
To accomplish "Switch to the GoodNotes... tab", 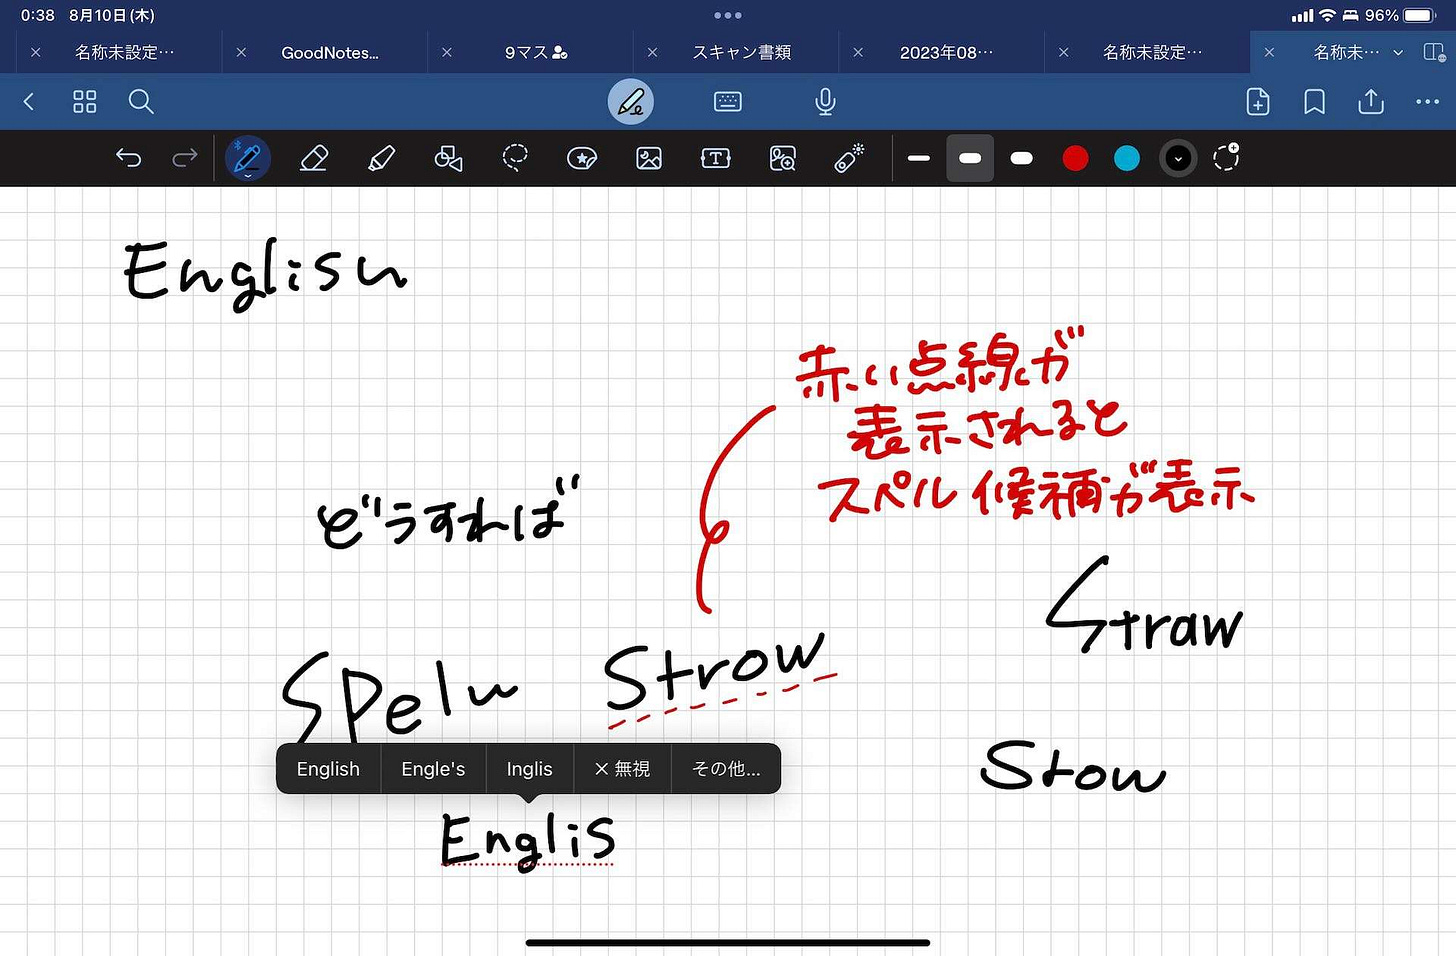I will 330,52.
